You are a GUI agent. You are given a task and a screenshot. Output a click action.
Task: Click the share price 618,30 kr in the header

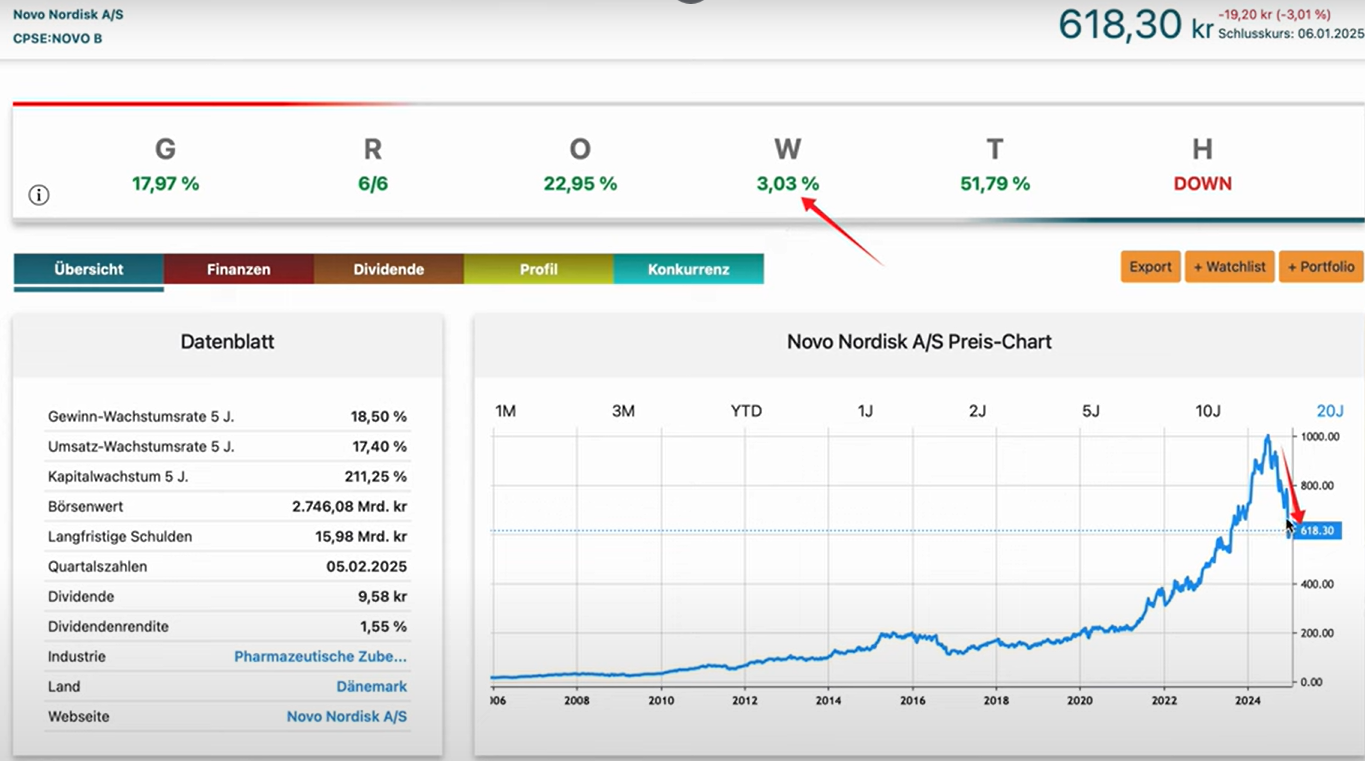point(1135,25)
